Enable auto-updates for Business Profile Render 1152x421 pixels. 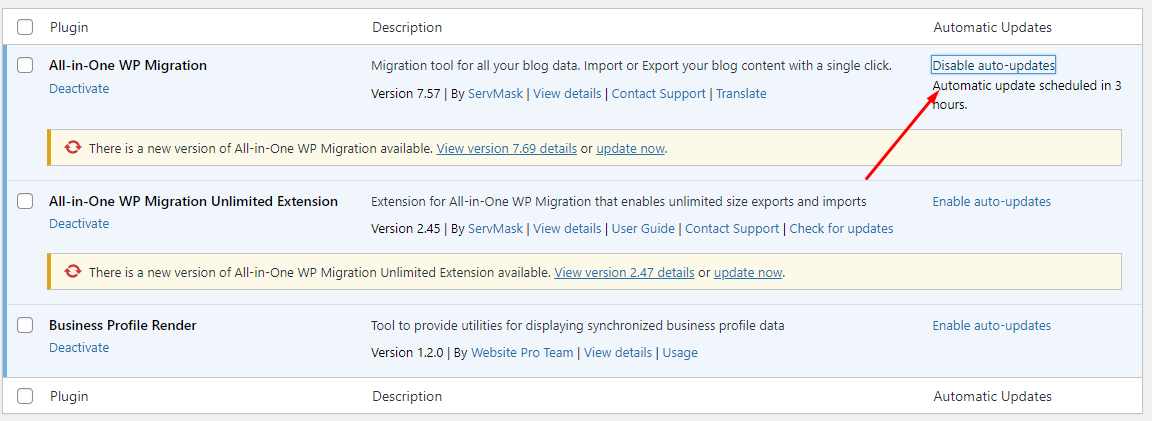(x=991, y=326)
